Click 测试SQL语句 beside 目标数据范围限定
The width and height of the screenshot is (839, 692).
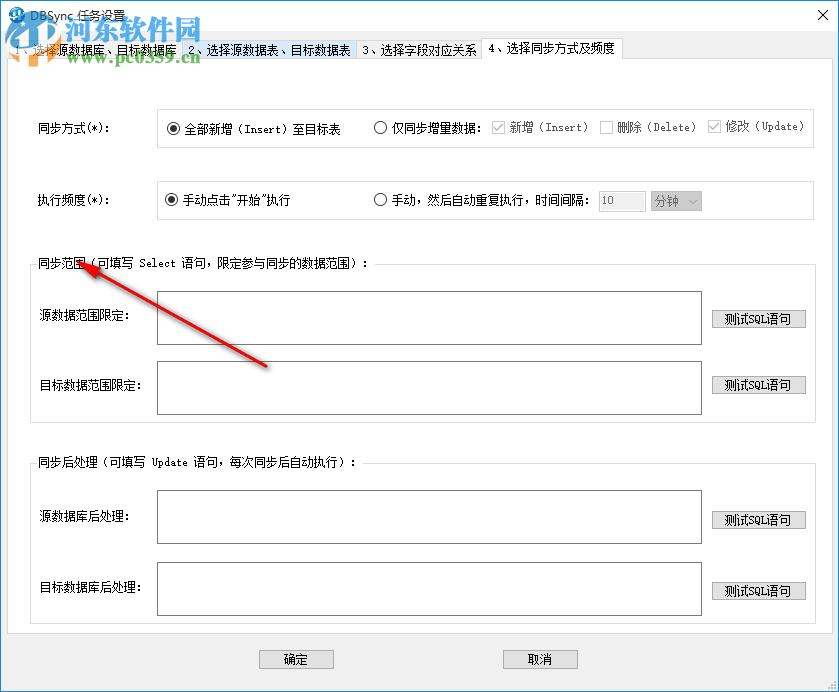[758, 385]
